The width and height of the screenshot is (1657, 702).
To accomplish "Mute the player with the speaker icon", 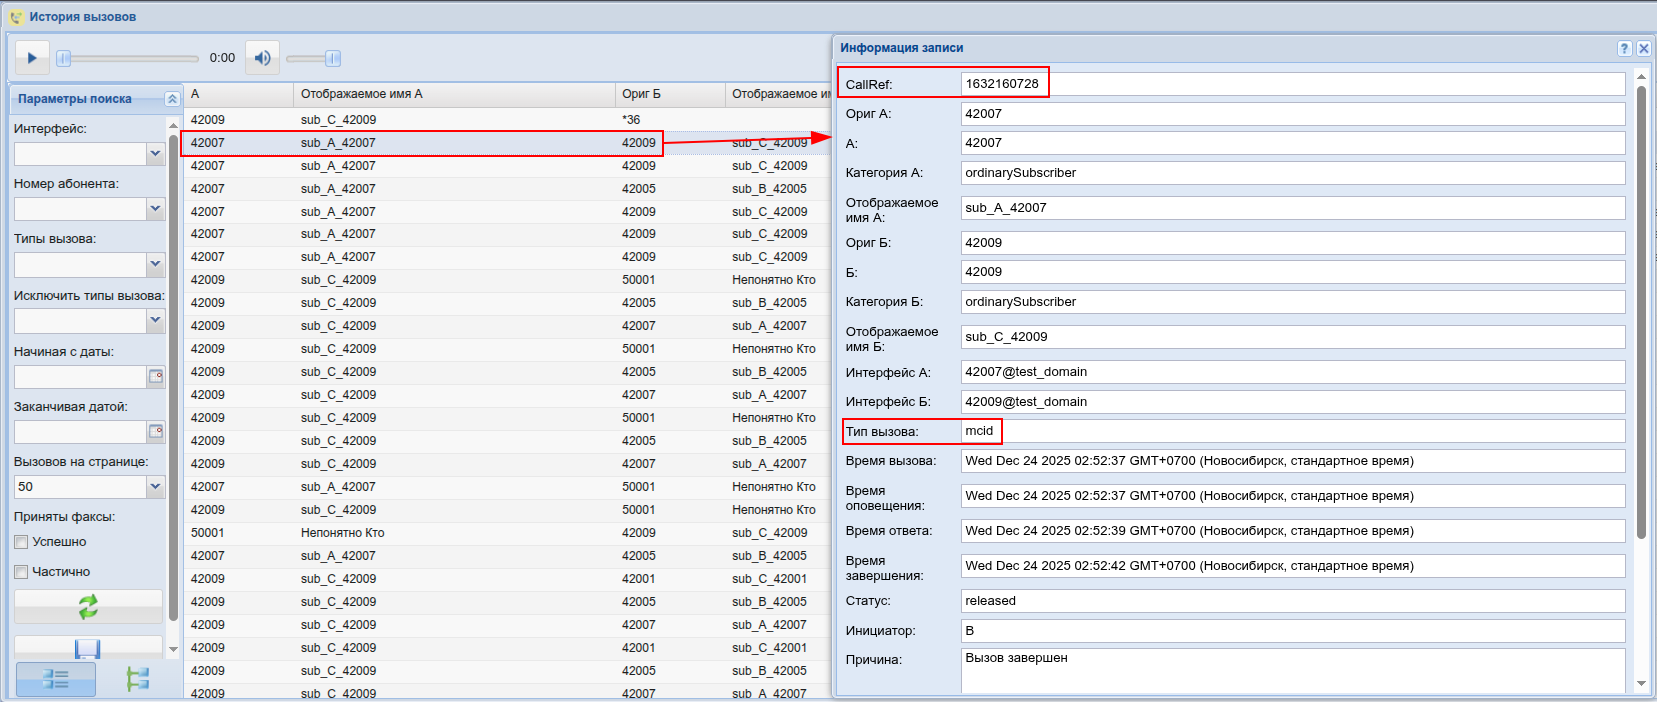I will 262,58.
